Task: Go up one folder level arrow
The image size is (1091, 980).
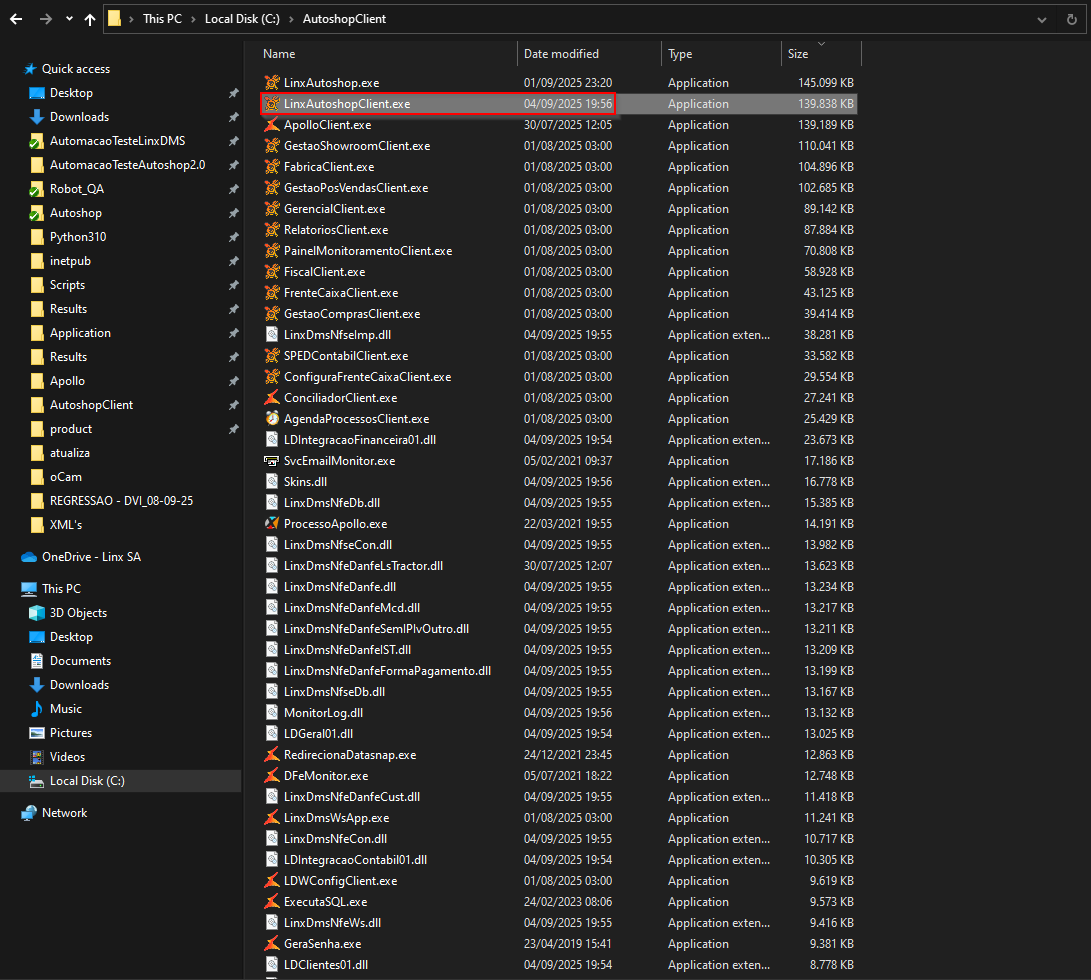Action: coord(90,19)
